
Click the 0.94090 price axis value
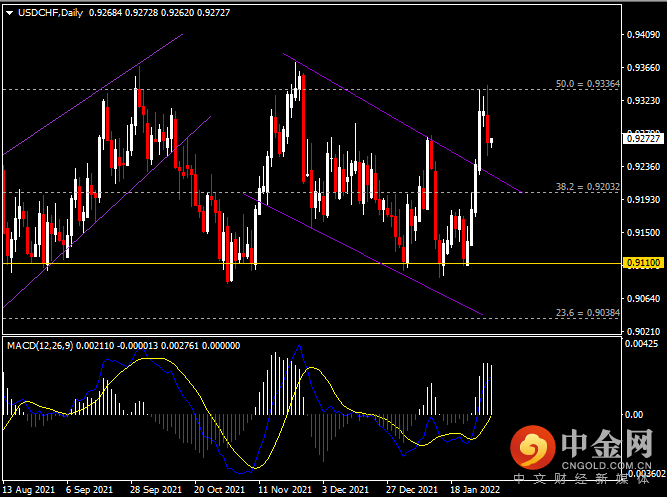point(644,34)
